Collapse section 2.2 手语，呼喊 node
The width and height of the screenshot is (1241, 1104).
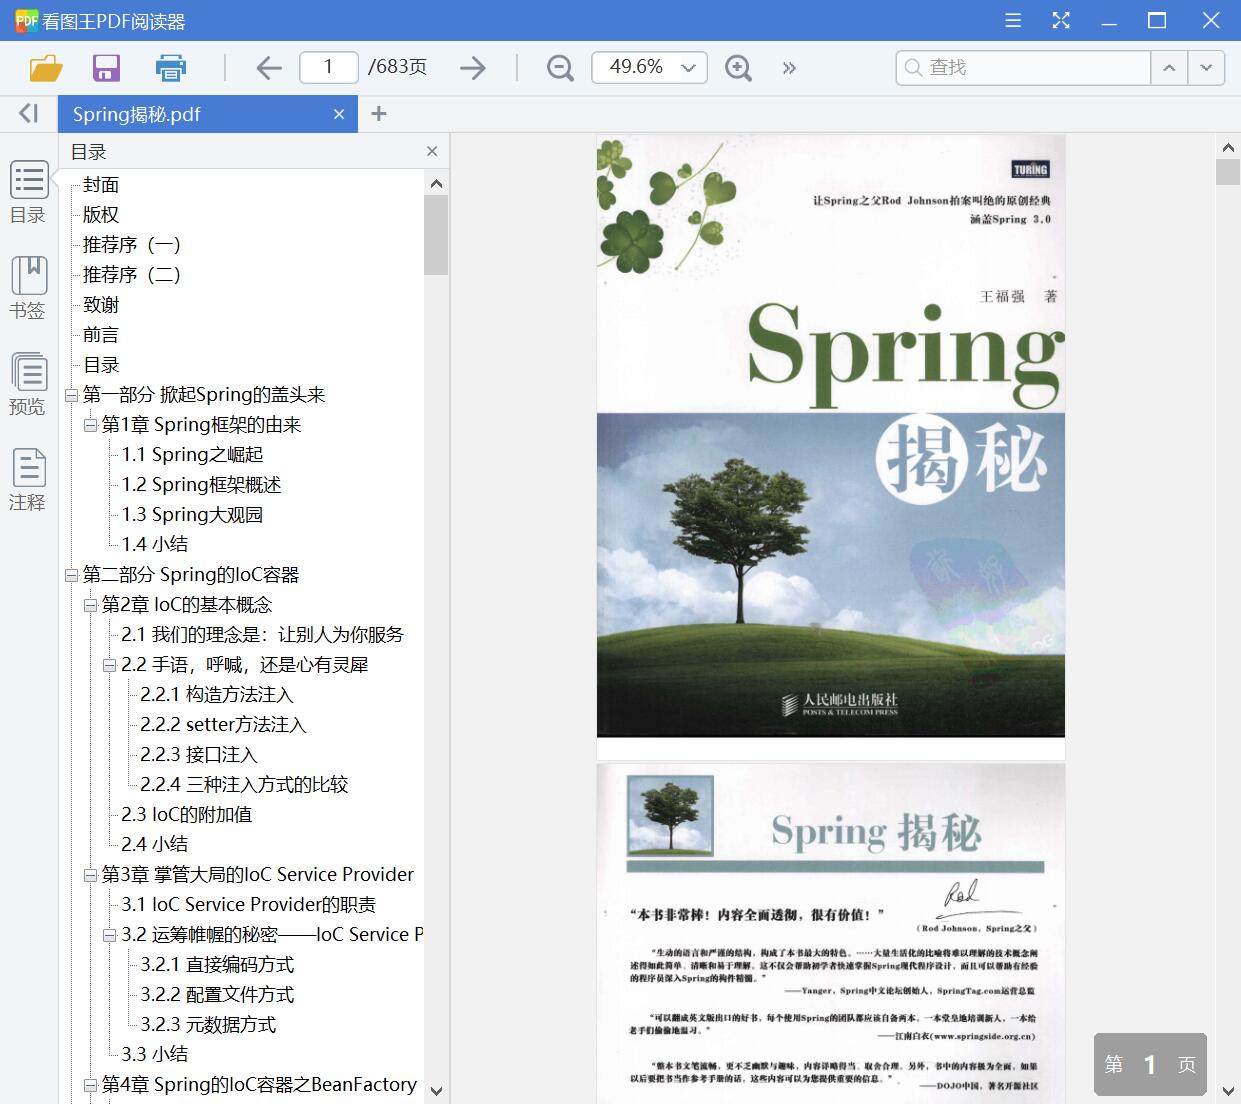[110, 665]
